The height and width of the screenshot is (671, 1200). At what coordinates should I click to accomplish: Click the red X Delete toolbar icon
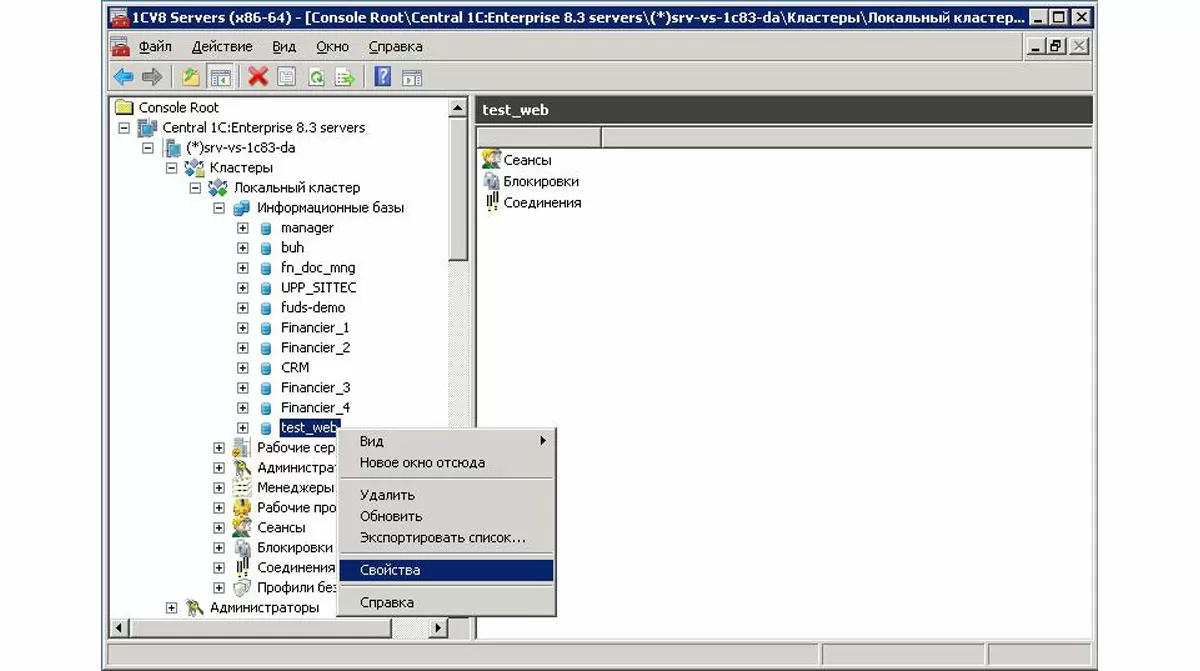click(258, 77)
